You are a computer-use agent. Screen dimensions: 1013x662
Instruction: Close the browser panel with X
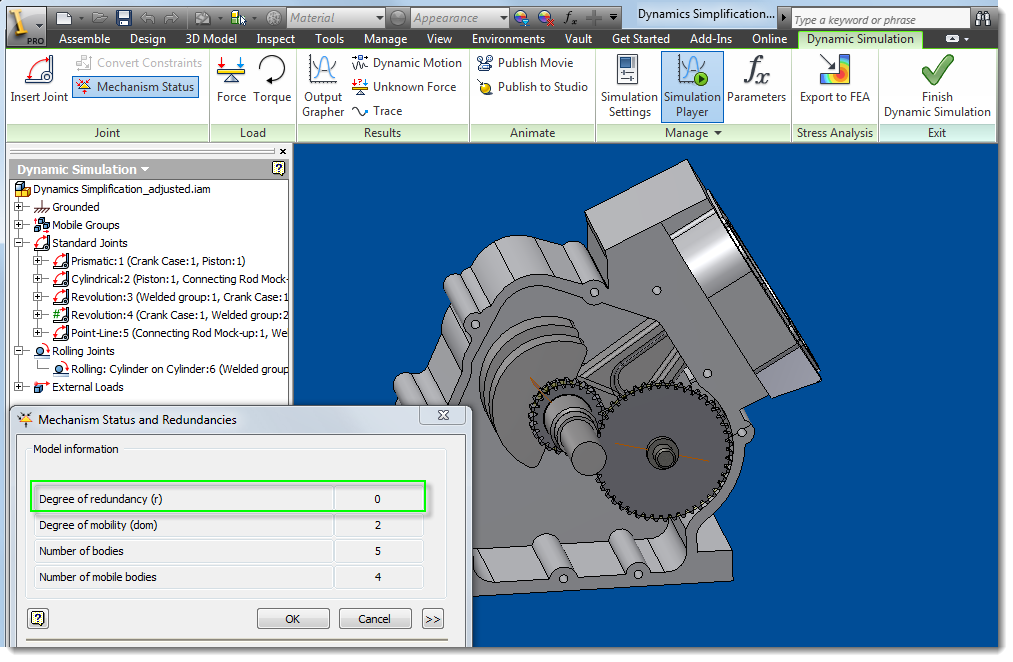[282, 151]
